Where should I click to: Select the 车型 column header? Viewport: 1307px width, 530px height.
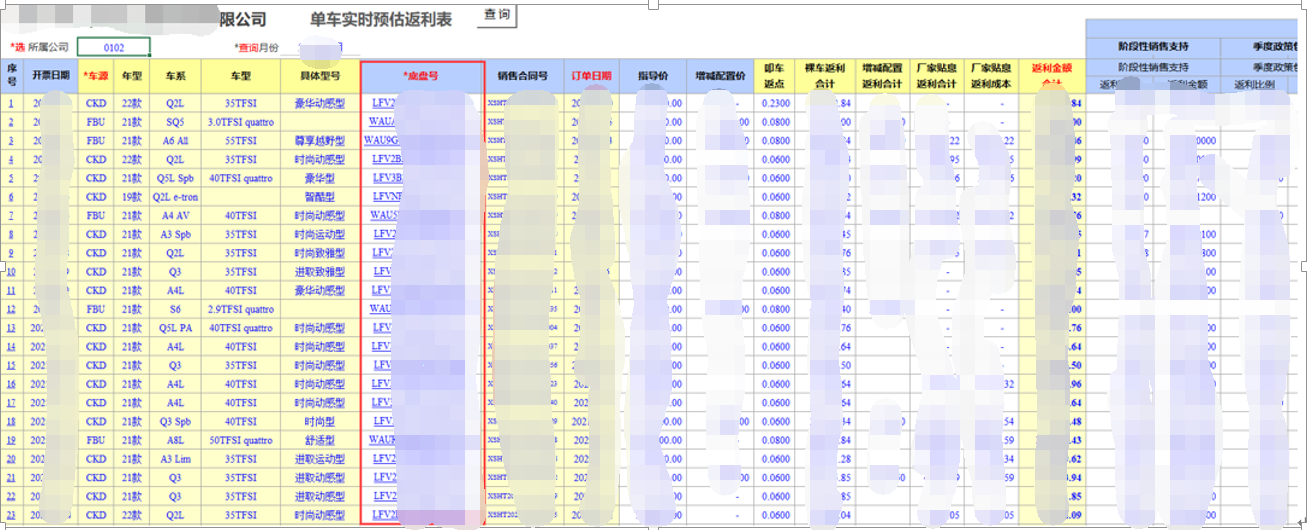240,75
